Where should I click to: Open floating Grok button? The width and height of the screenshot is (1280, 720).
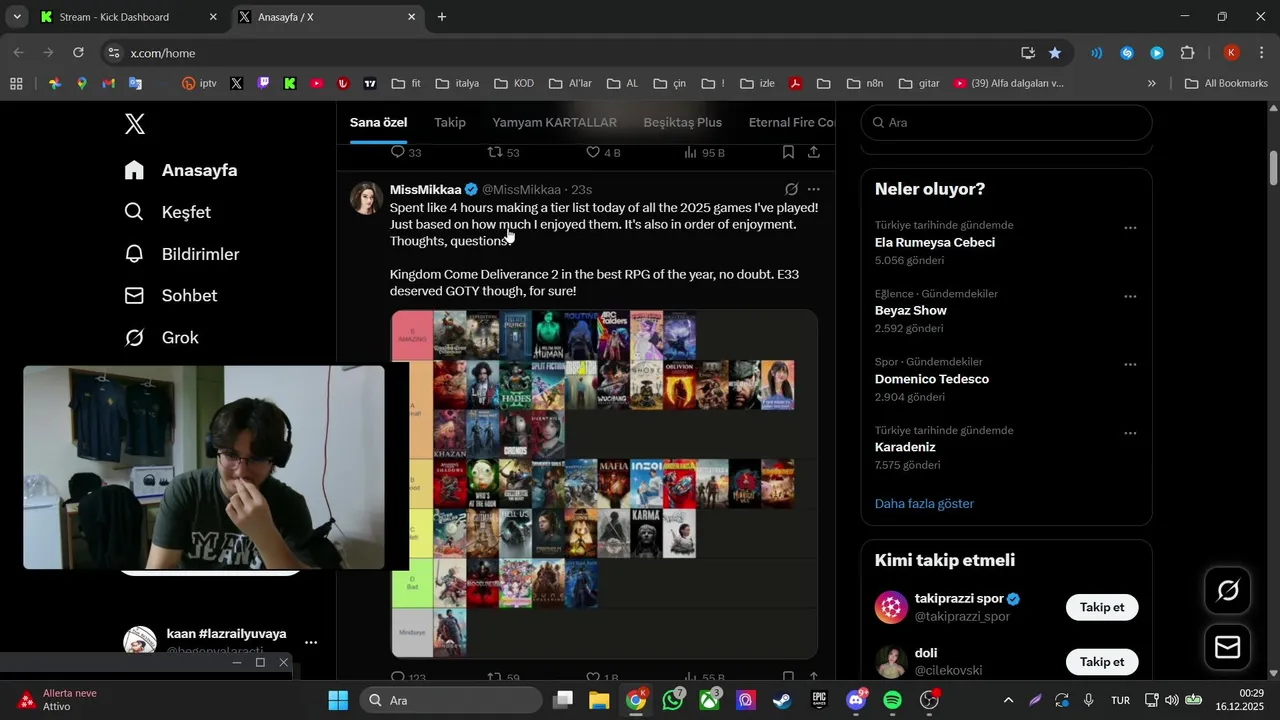pos(1227,591)
